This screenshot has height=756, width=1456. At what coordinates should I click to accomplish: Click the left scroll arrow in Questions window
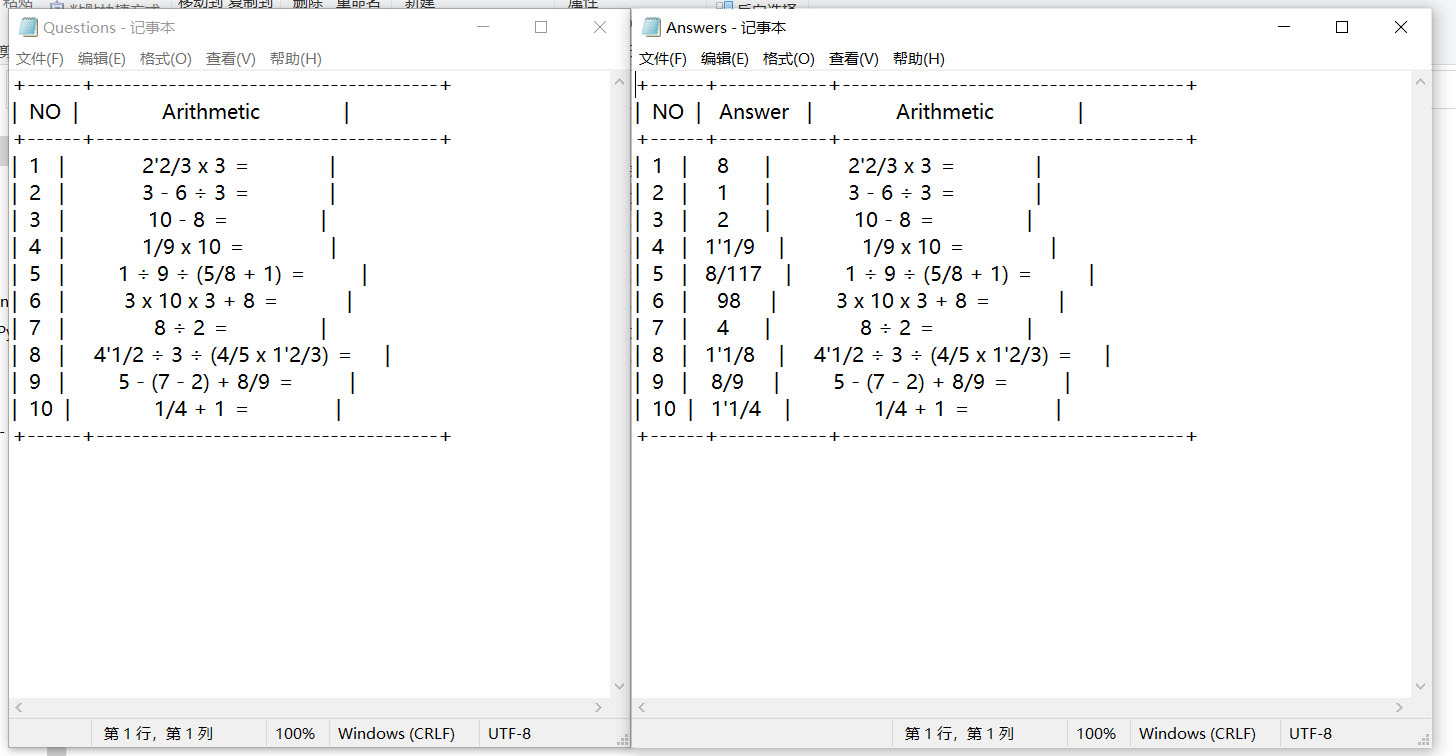click(x=18, y=707)
